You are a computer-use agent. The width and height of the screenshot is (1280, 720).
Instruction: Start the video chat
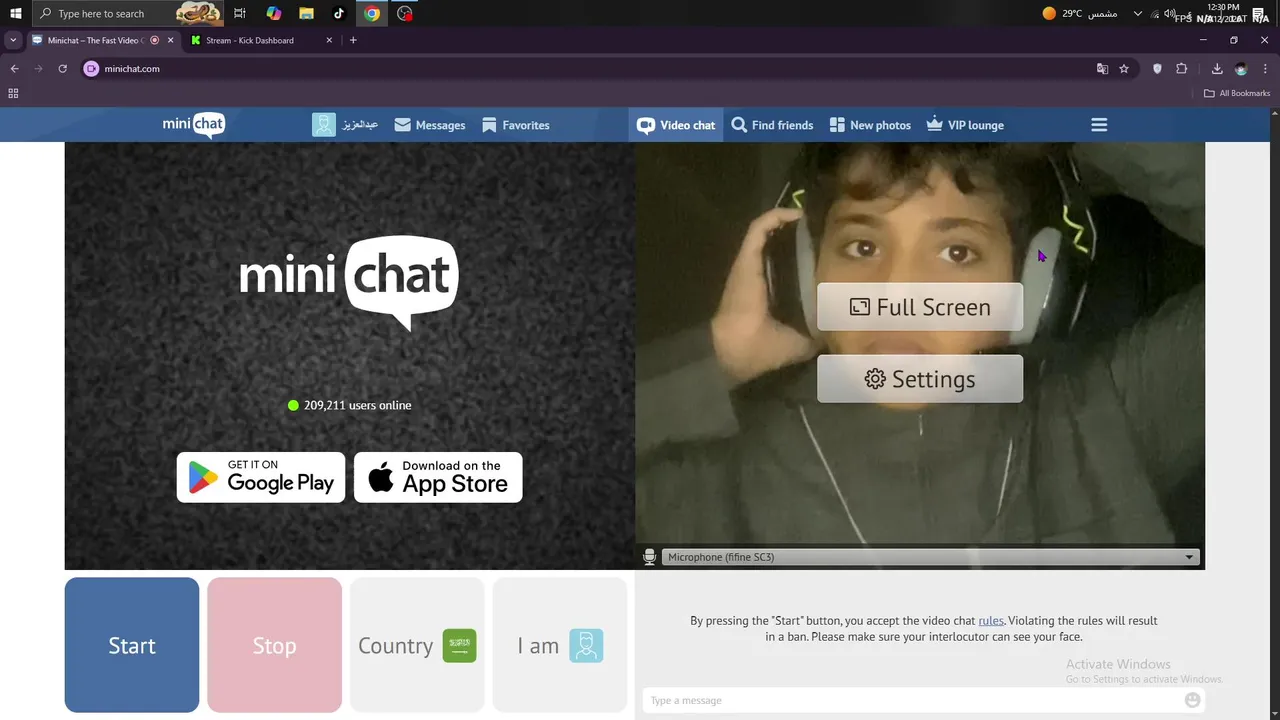pos(132,645)
